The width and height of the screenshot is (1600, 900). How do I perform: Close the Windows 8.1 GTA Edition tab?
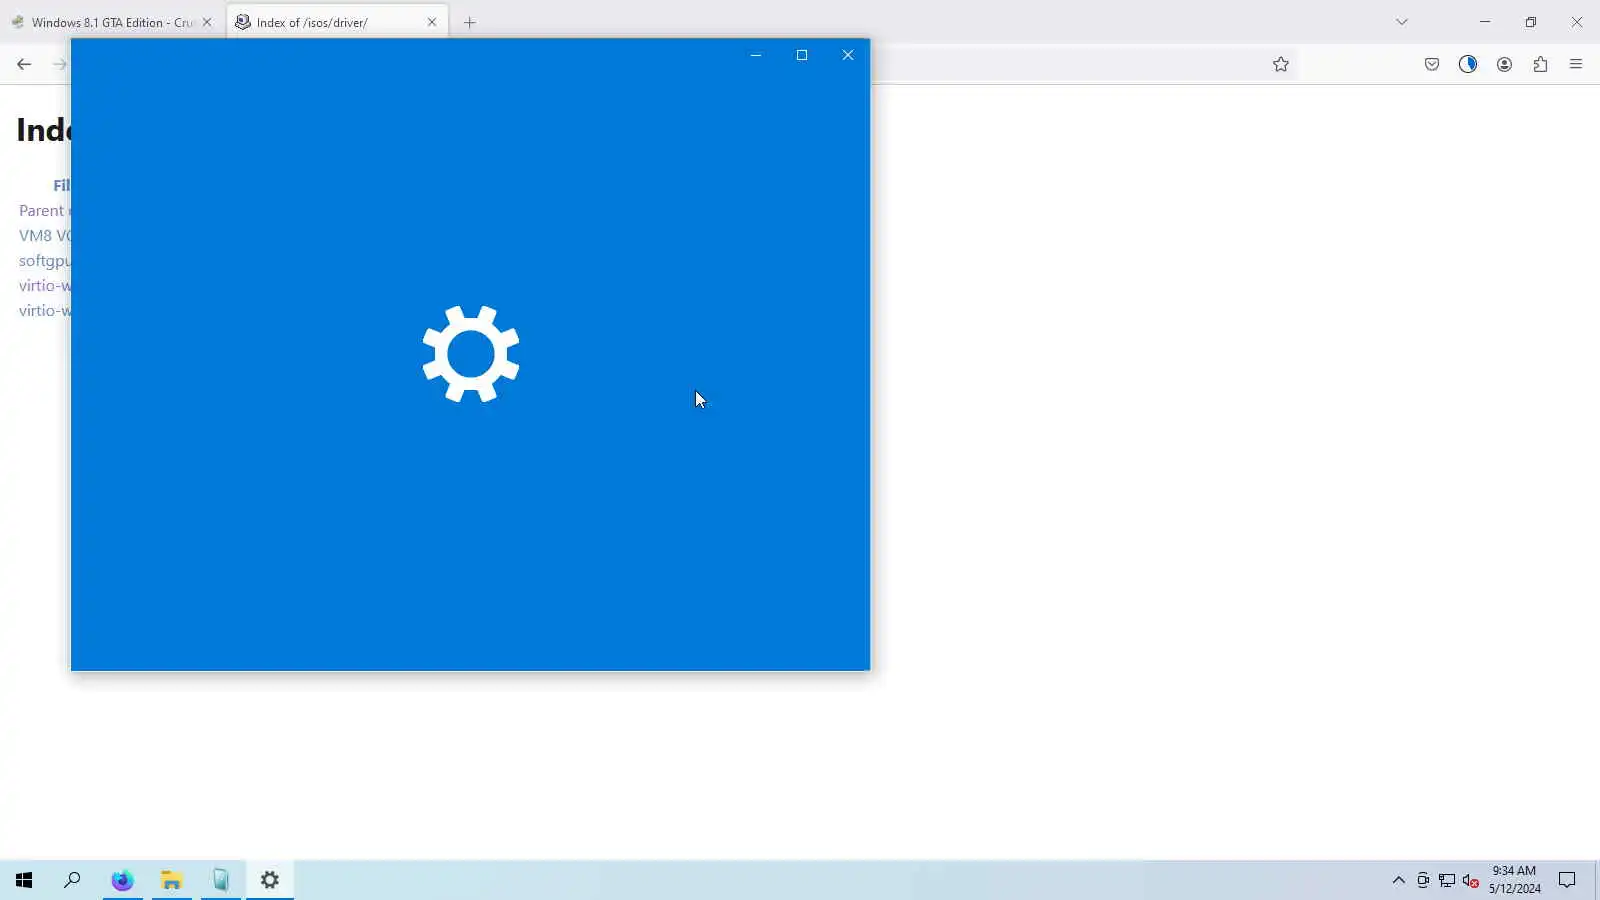[207, 22]
